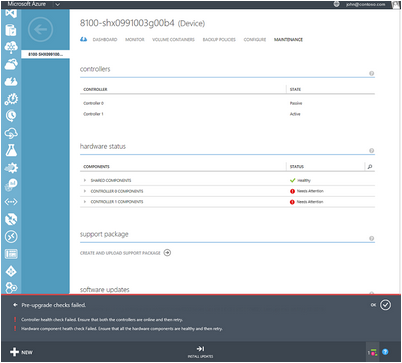Open the interlocking gears sidebar icon
Image resolution: width=402 pixels, height=363 pixels.
11,287
